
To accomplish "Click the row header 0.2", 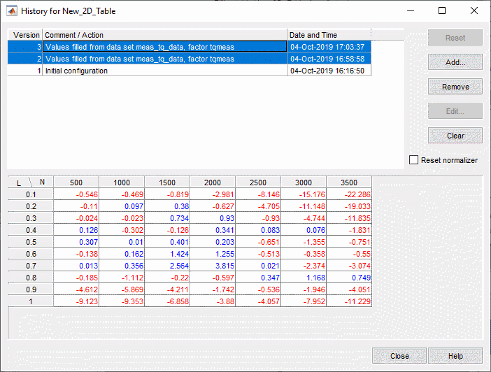I will [x=31, y=206].
